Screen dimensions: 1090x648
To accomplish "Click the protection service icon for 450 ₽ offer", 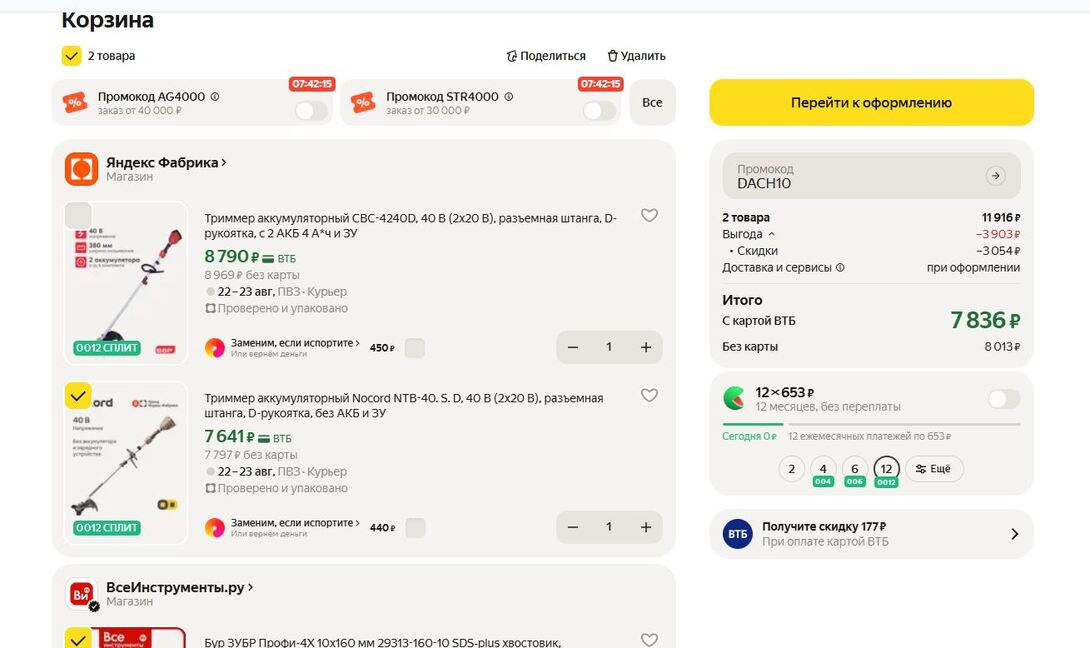I will 215,348.
